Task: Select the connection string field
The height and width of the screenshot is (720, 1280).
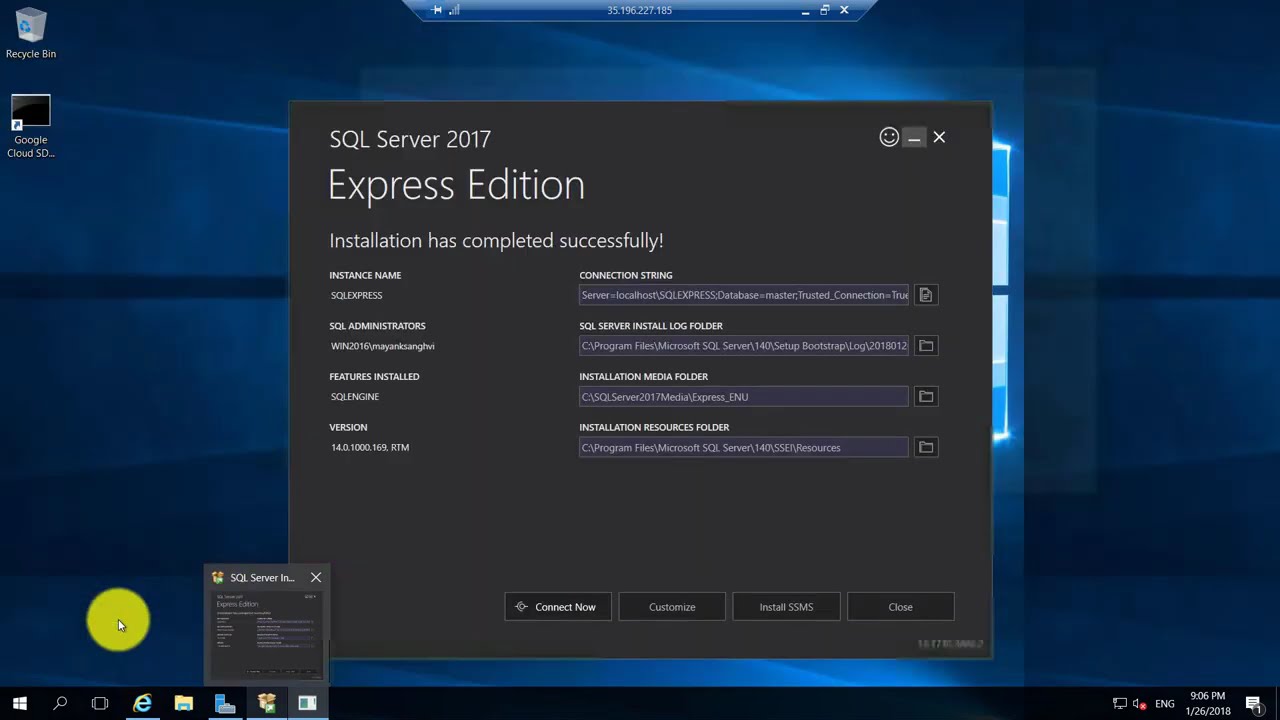Action: [x=744, y=295]
